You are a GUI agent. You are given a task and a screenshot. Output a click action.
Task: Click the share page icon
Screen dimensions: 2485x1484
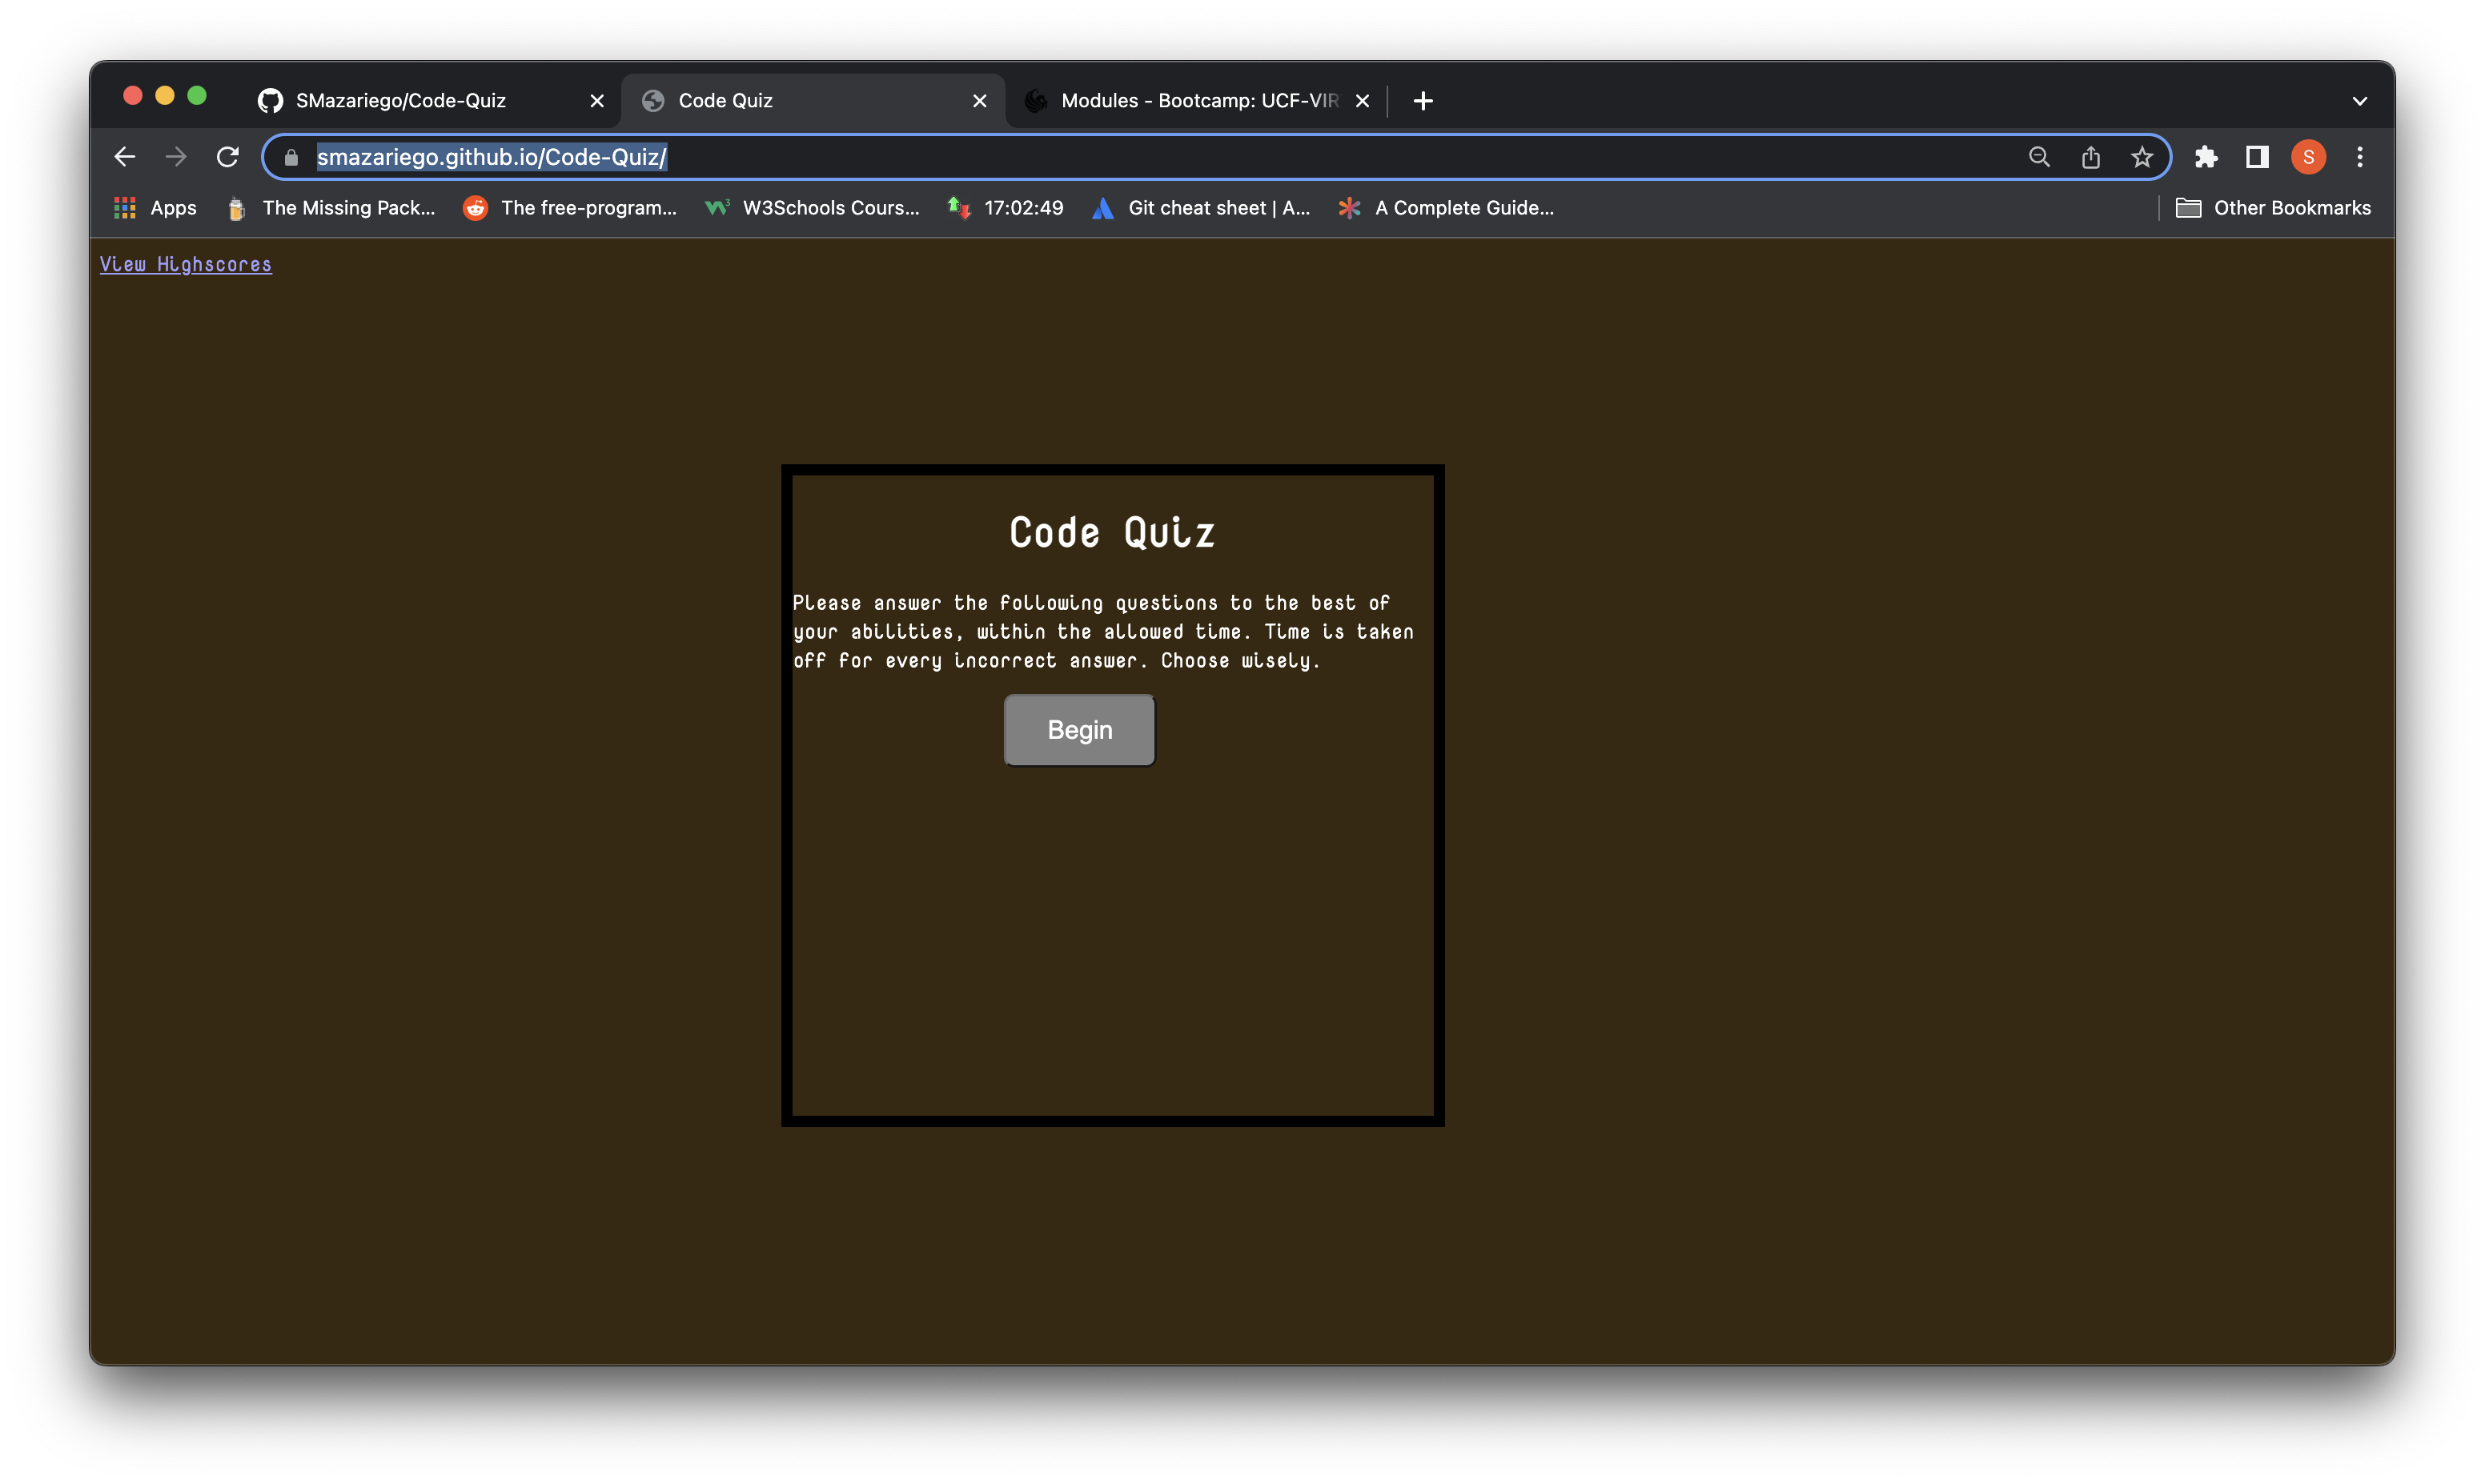coord(2090,157)
